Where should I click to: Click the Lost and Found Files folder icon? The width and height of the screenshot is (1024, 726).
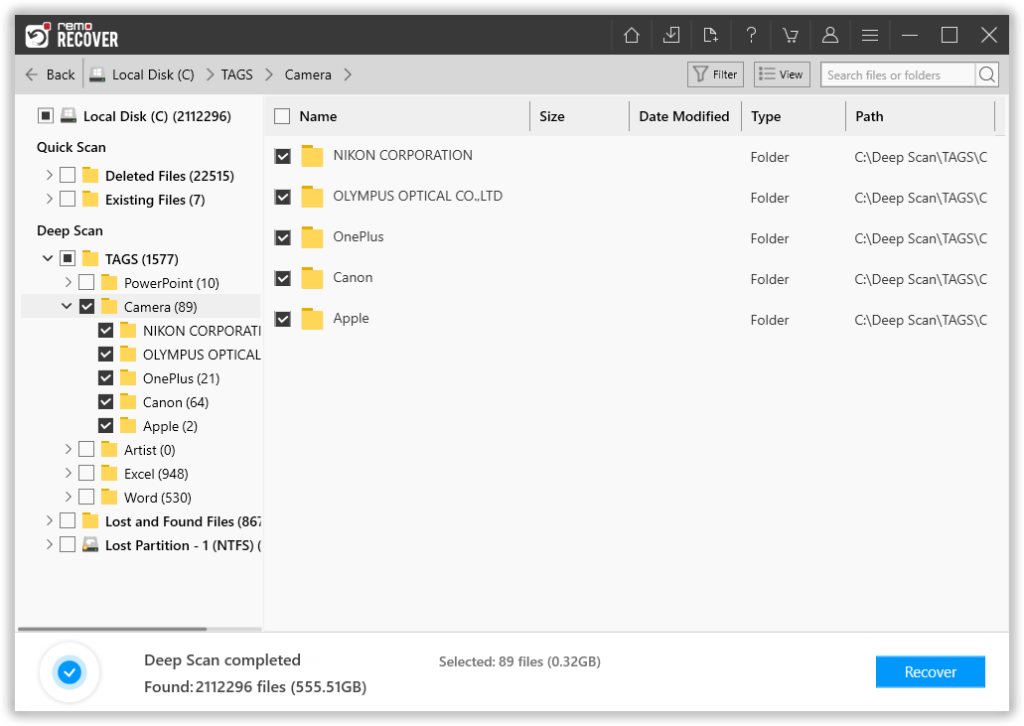pyautogui.click(x=90, y=521)
